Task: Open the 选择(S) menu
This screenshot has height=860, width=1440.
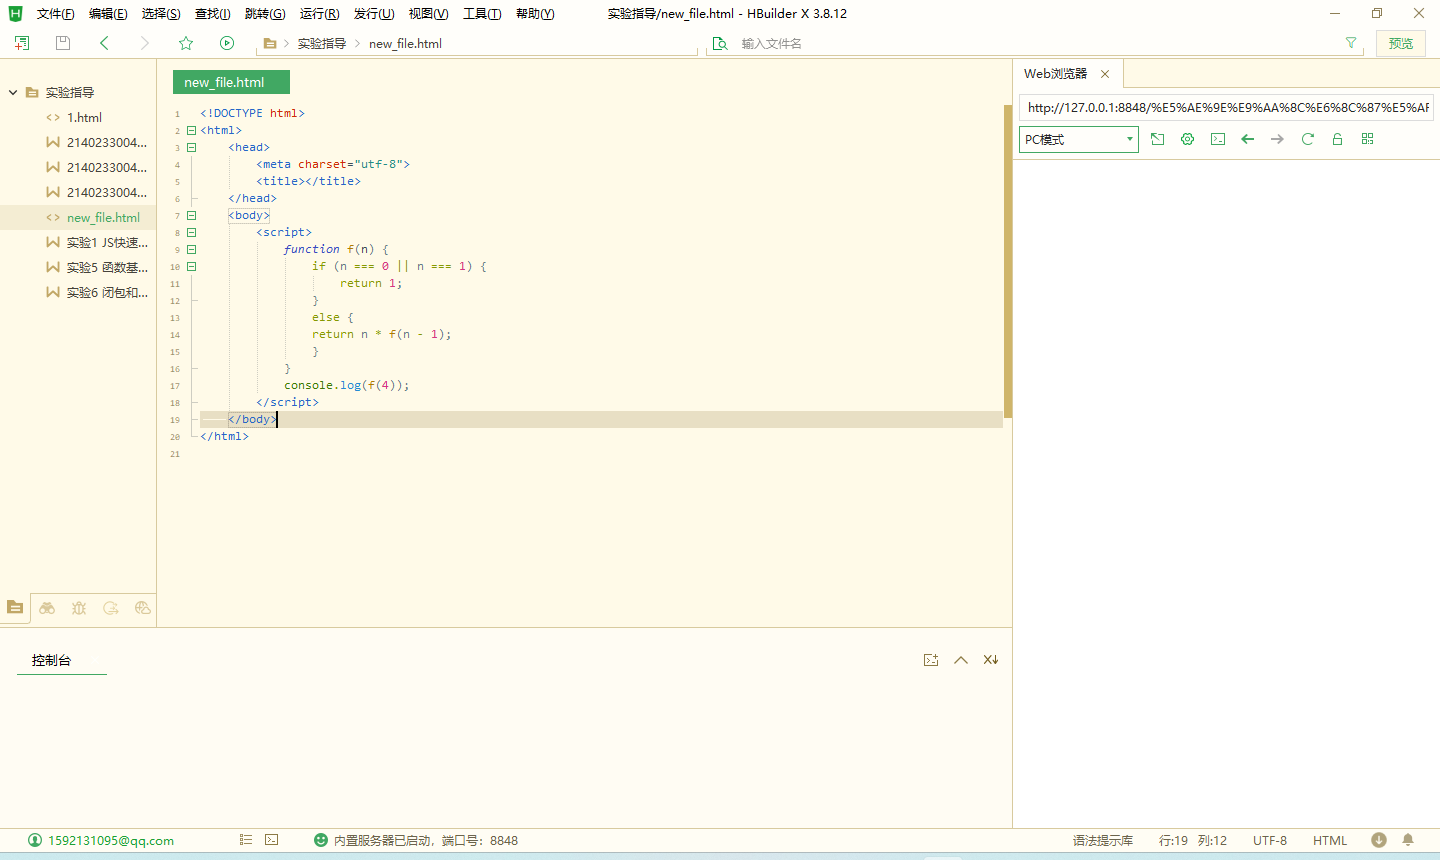Action: [x=161, y=14]
